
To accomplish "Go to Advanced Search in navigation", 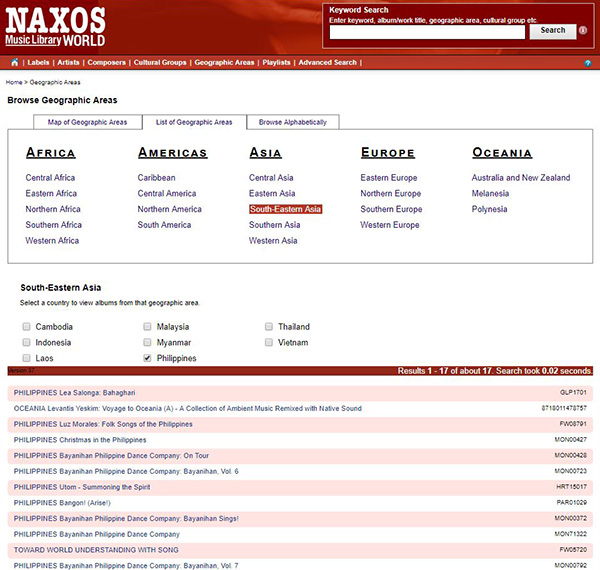I will (327, 63).
